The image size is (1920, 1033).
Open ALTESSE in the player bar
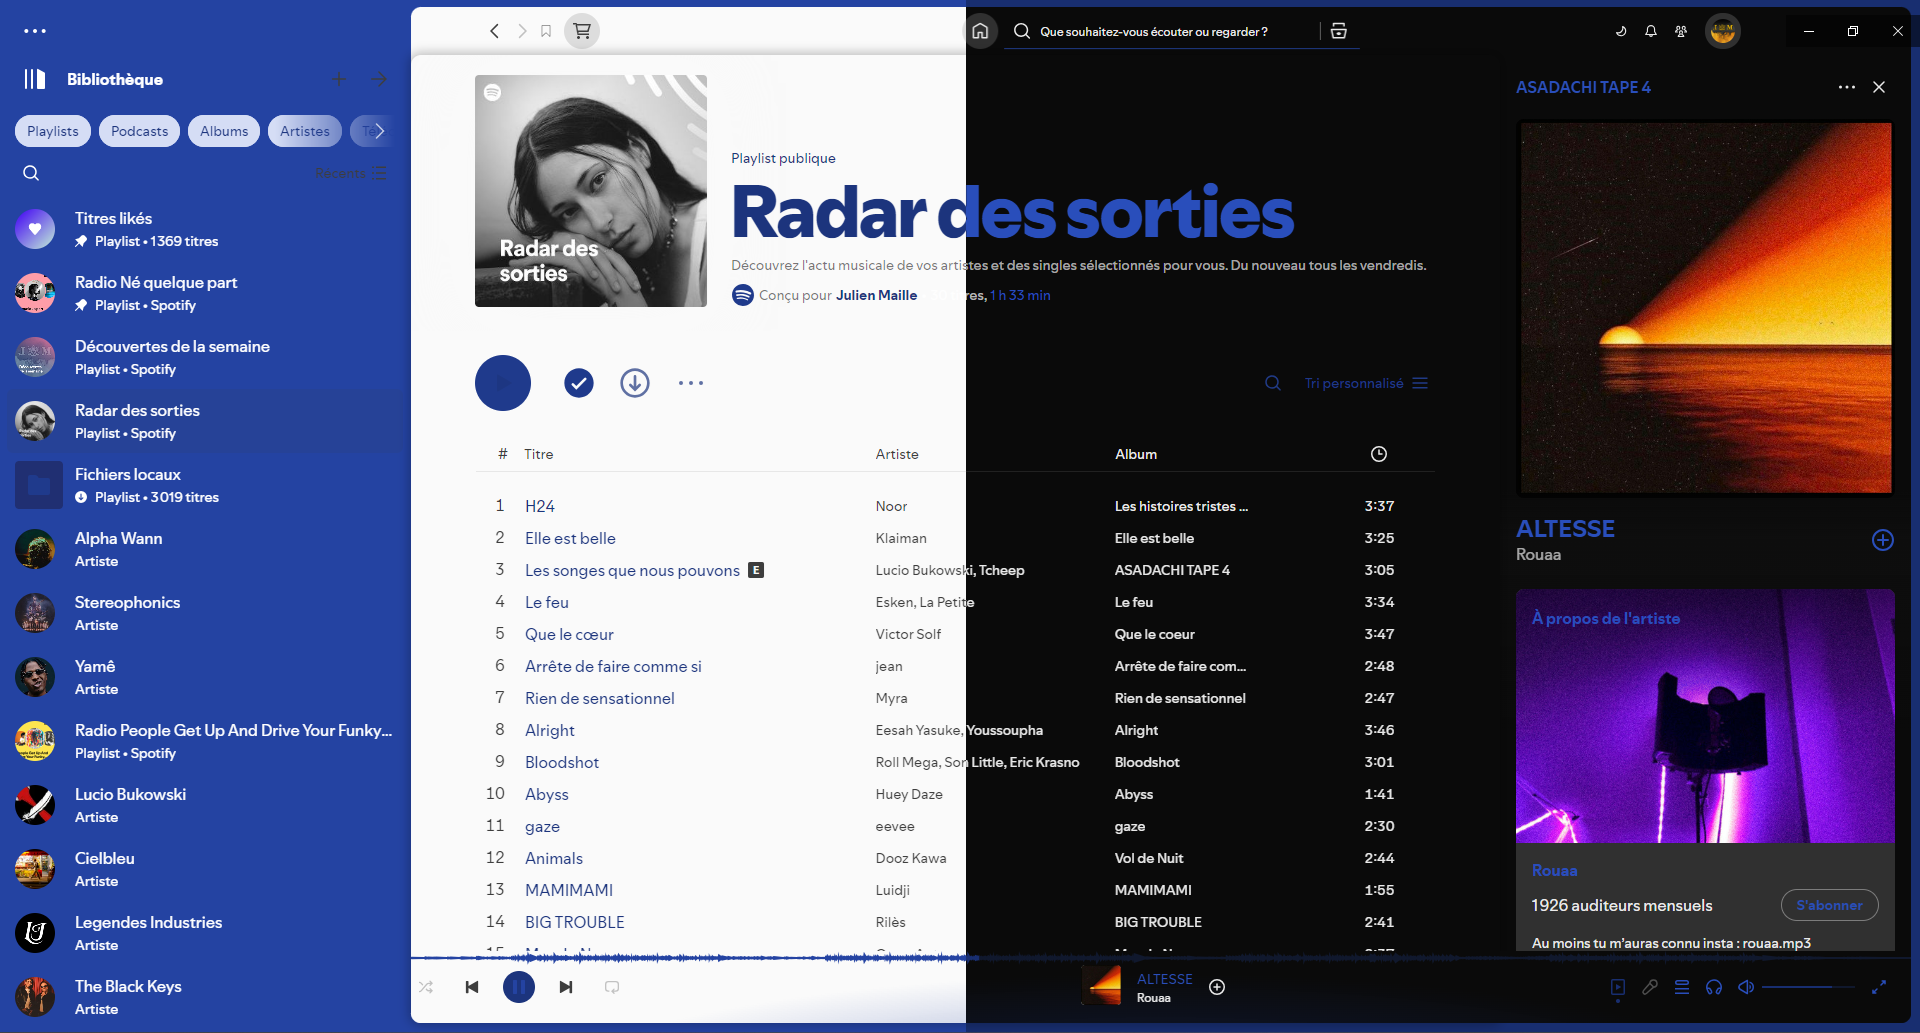[1164, 979]
